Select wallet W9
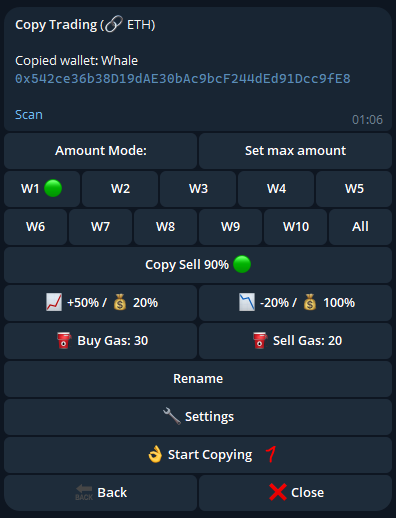 pyautogui.click(x=230, y=227)
